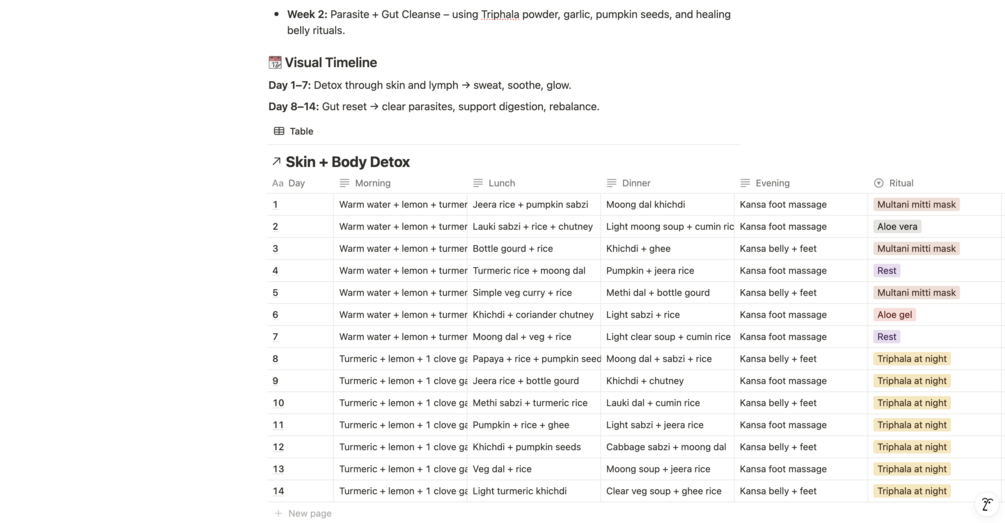The image size is (1005, 523).
Task: Click the floating button in bottom-right corner
Action: (986, 505)
